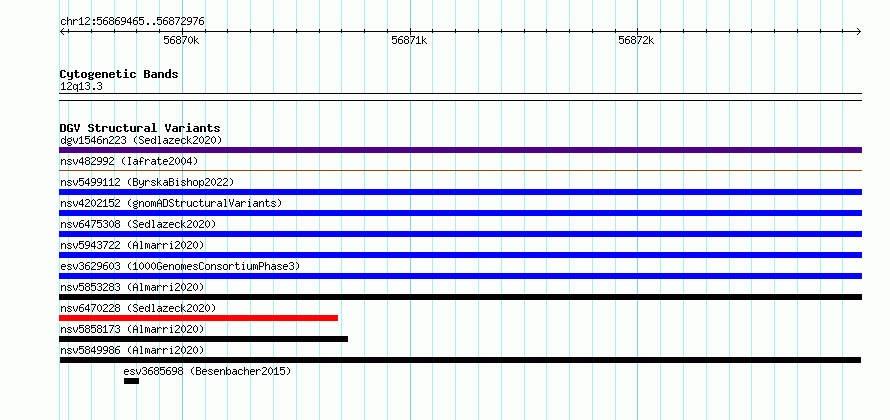Click the red nsv6470228 variant bar

coord(199,318)
